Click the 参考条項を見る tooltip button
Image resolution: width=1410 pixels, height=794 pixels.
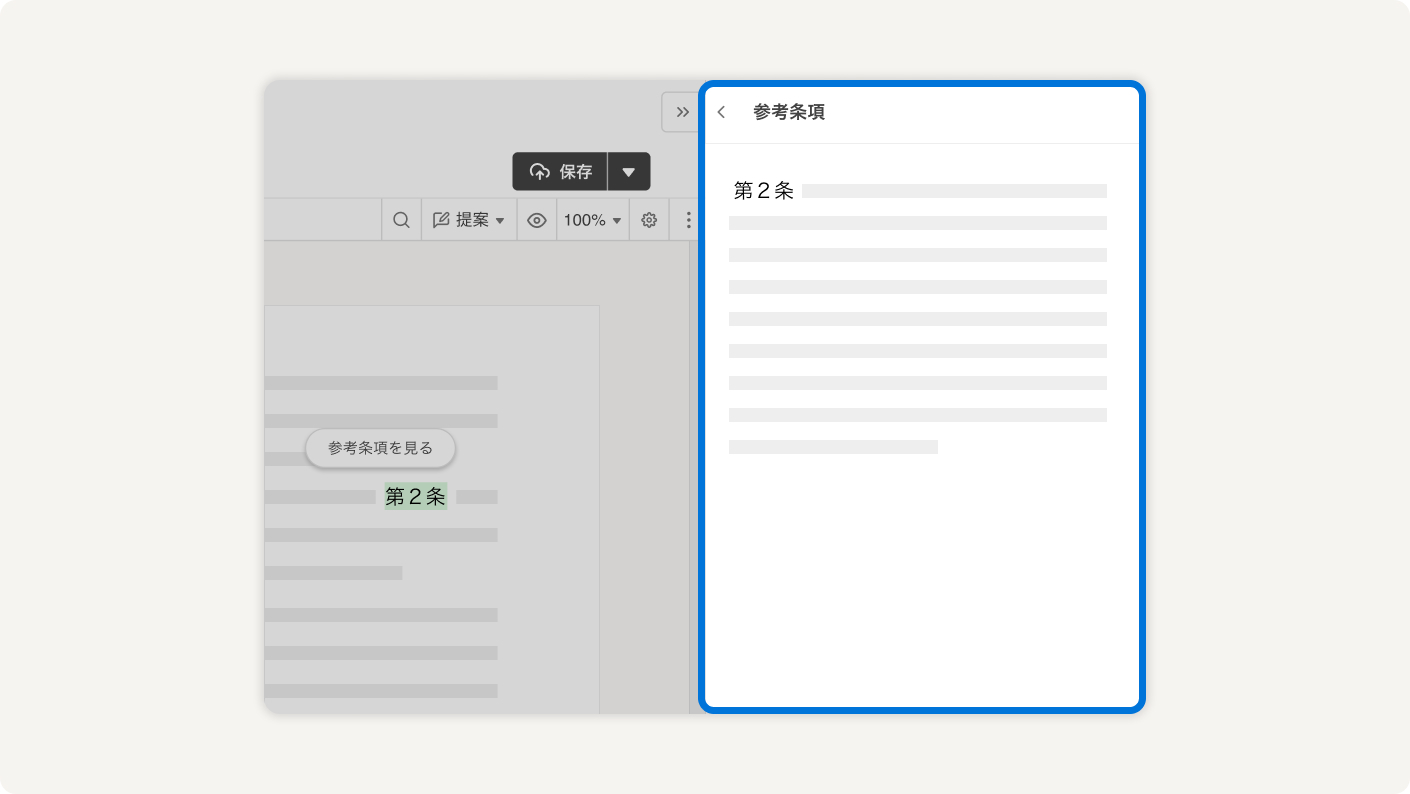(x=380, y=448)
